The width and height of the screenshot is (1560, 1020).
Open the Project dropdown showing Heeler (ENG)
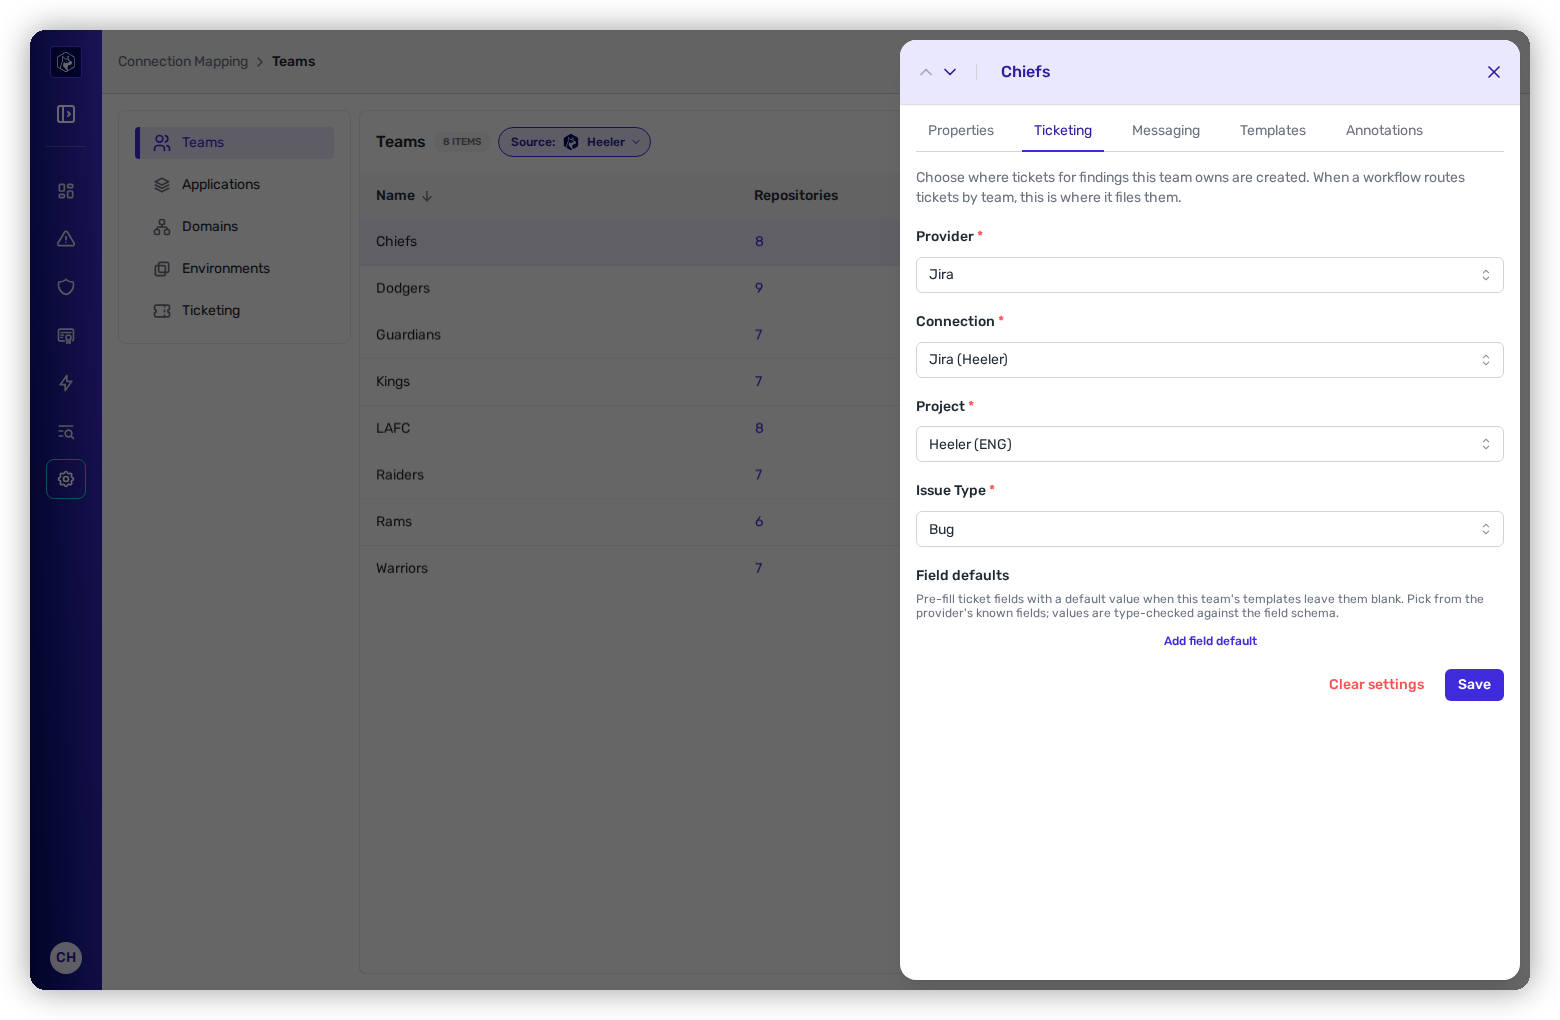tap(1210, 444)
